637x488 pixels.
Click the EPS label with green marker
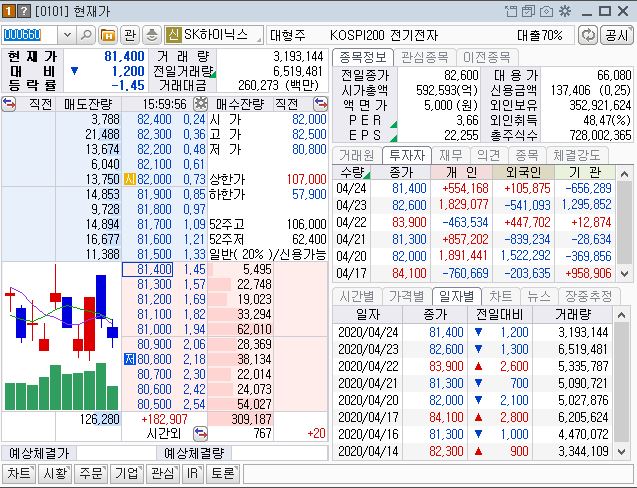pyautogui.click(x=365, y=135)
